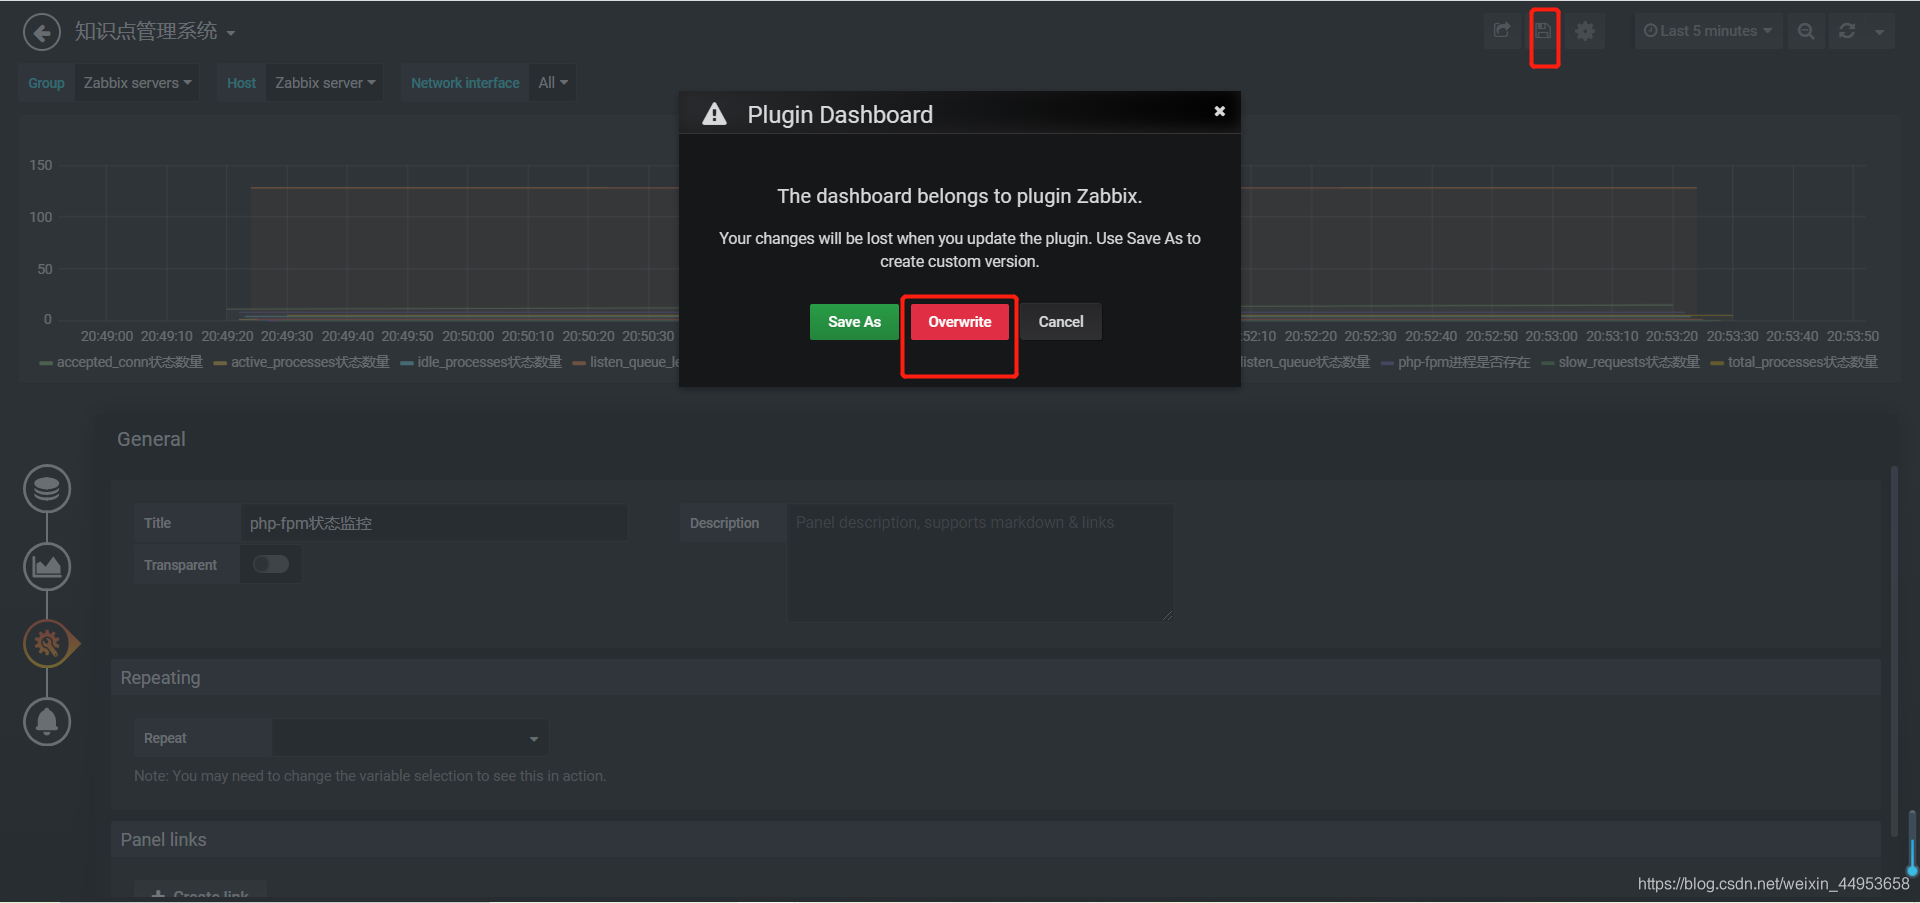Open the Last 5 minutes time picker
The image size is (1920, 903).
pos(1707,31)
